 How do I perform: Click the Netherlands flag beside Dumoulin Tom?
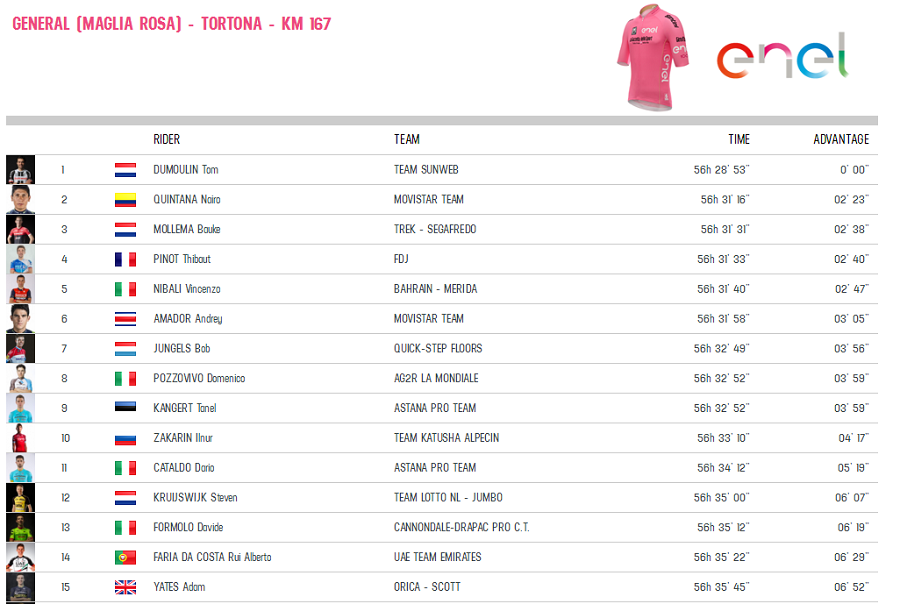coord(125,170)
